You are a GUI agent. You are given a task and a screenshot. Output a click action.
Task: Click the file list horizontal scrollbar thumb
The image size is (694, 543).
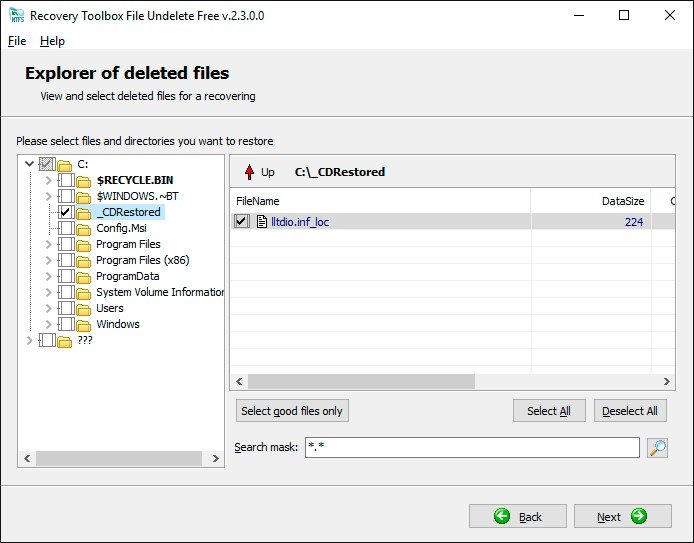pos(361,381)
